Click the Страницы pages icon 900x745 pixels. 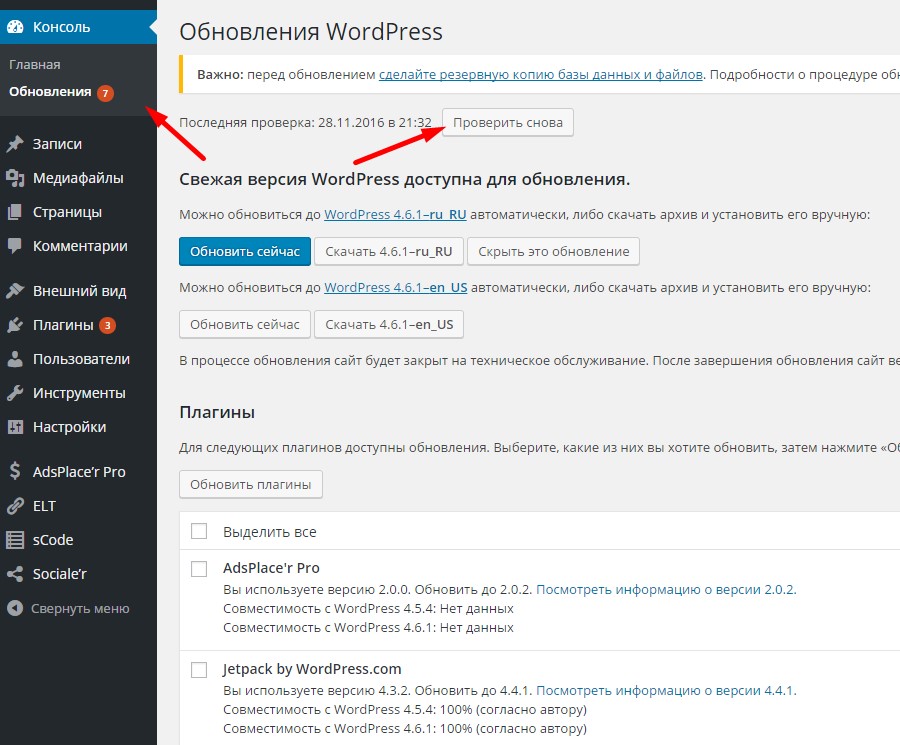click(15, 212)
